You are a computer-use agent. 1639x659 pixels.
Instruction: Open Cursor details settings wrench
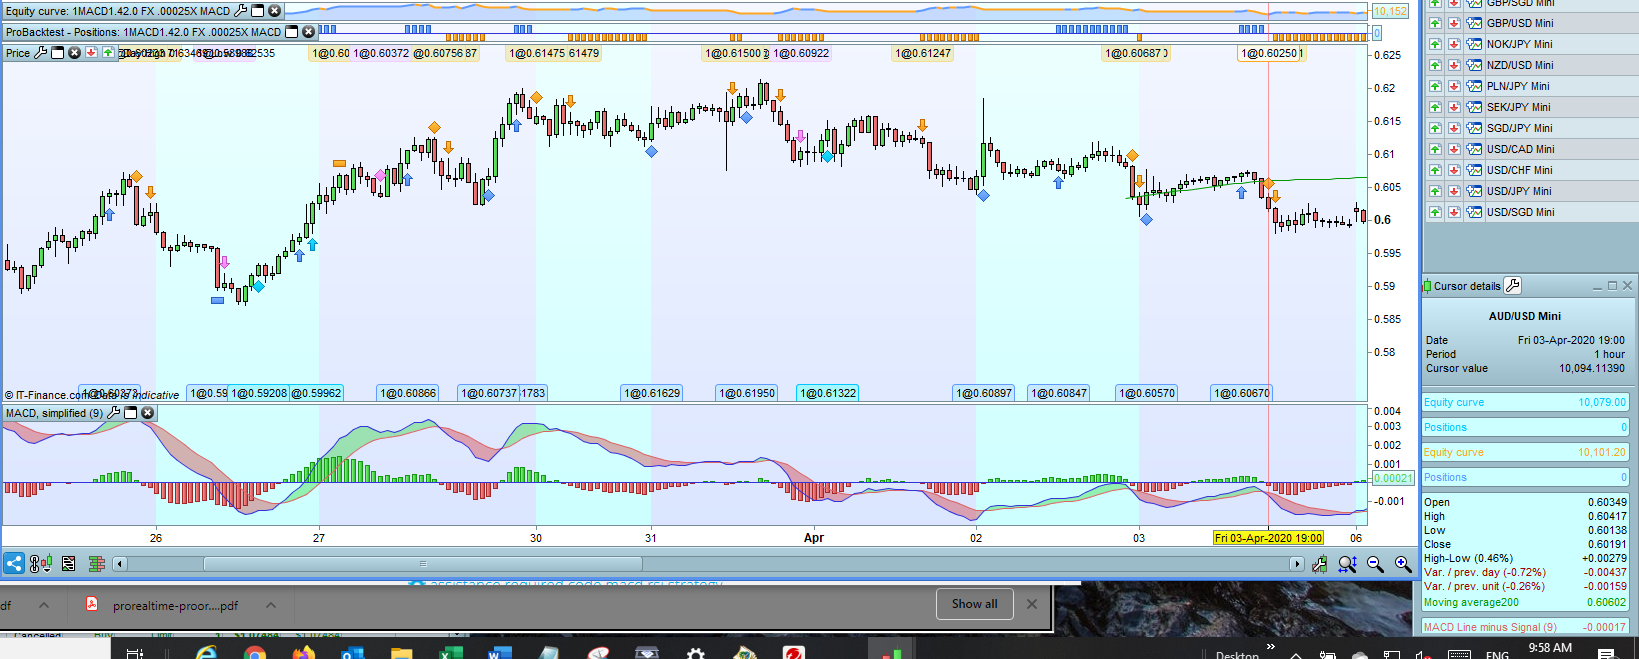pos(1513,286)
